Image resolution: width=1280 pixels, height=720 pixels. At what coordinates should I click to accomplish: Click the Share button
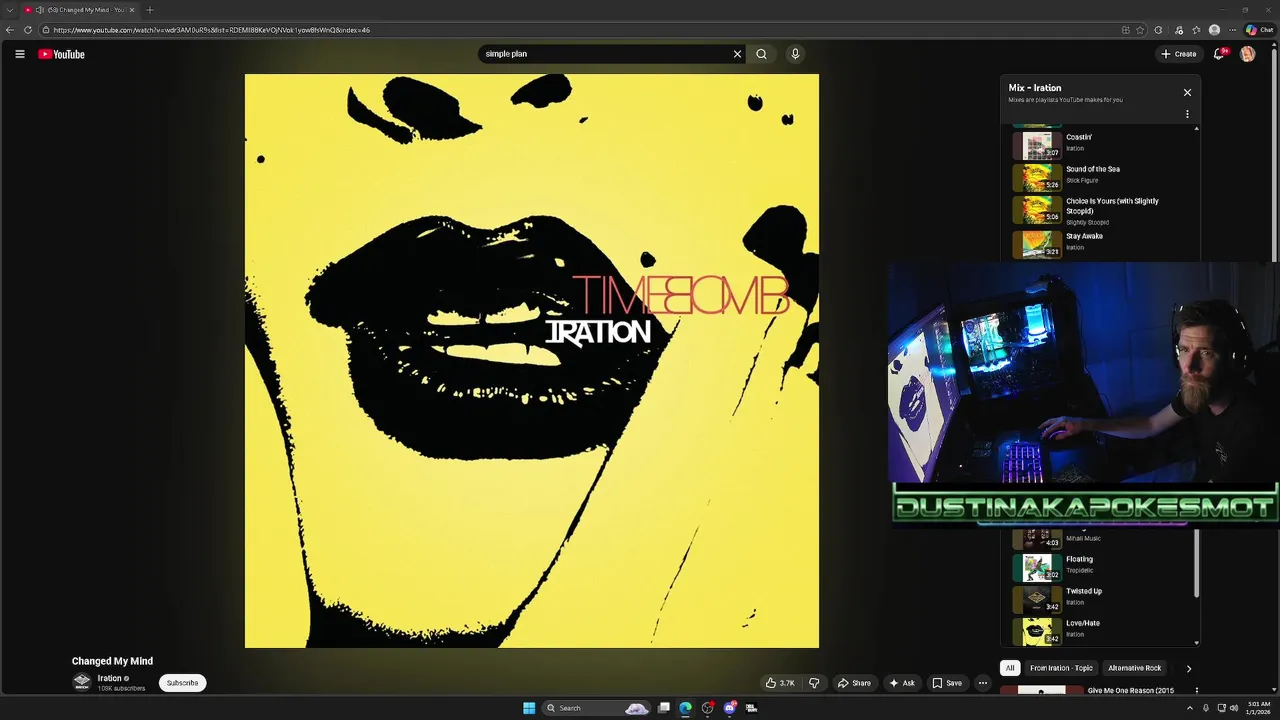(x=854, y=683)
